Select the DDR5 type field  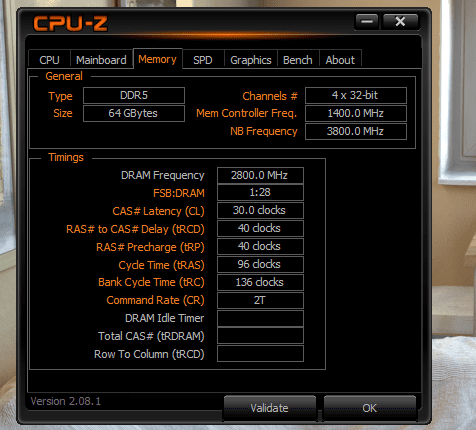click(x=134, y=95)
